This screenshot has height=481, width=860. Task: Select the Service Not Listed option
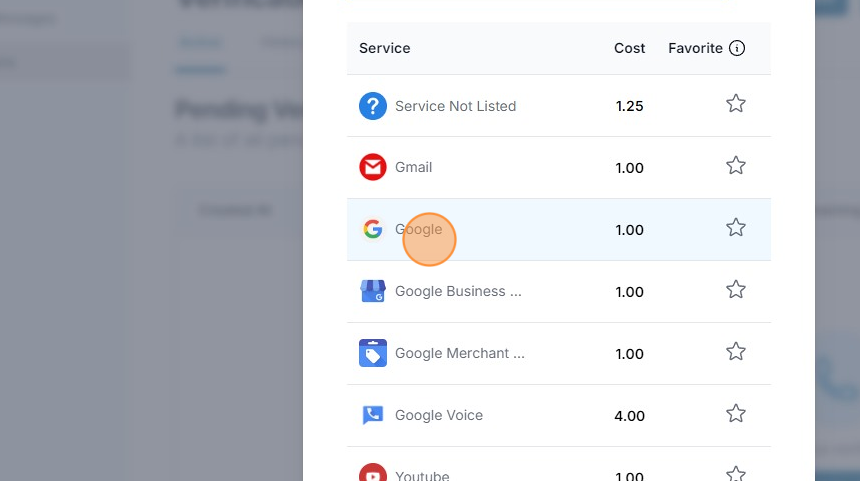click(x=455, y=106)
